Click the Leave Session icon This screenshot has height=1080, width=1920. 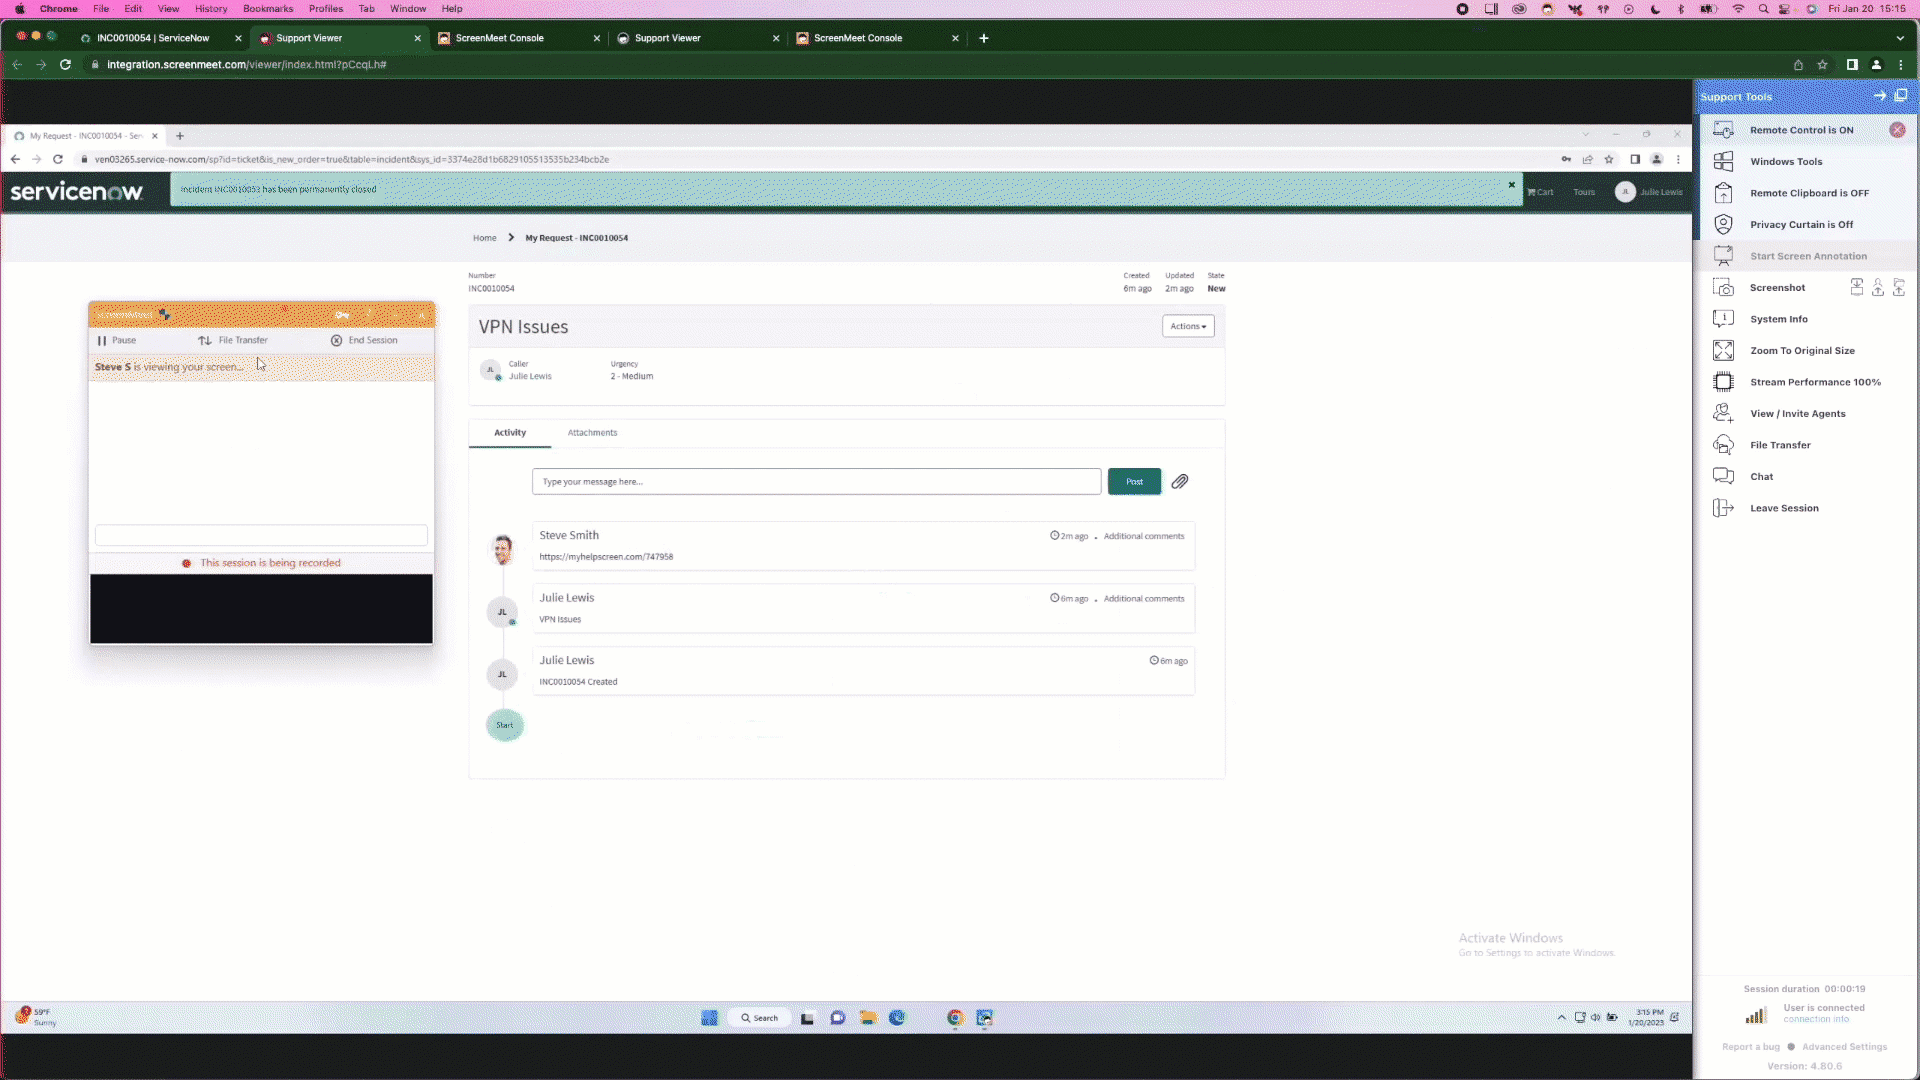(x=1724, y=508)
